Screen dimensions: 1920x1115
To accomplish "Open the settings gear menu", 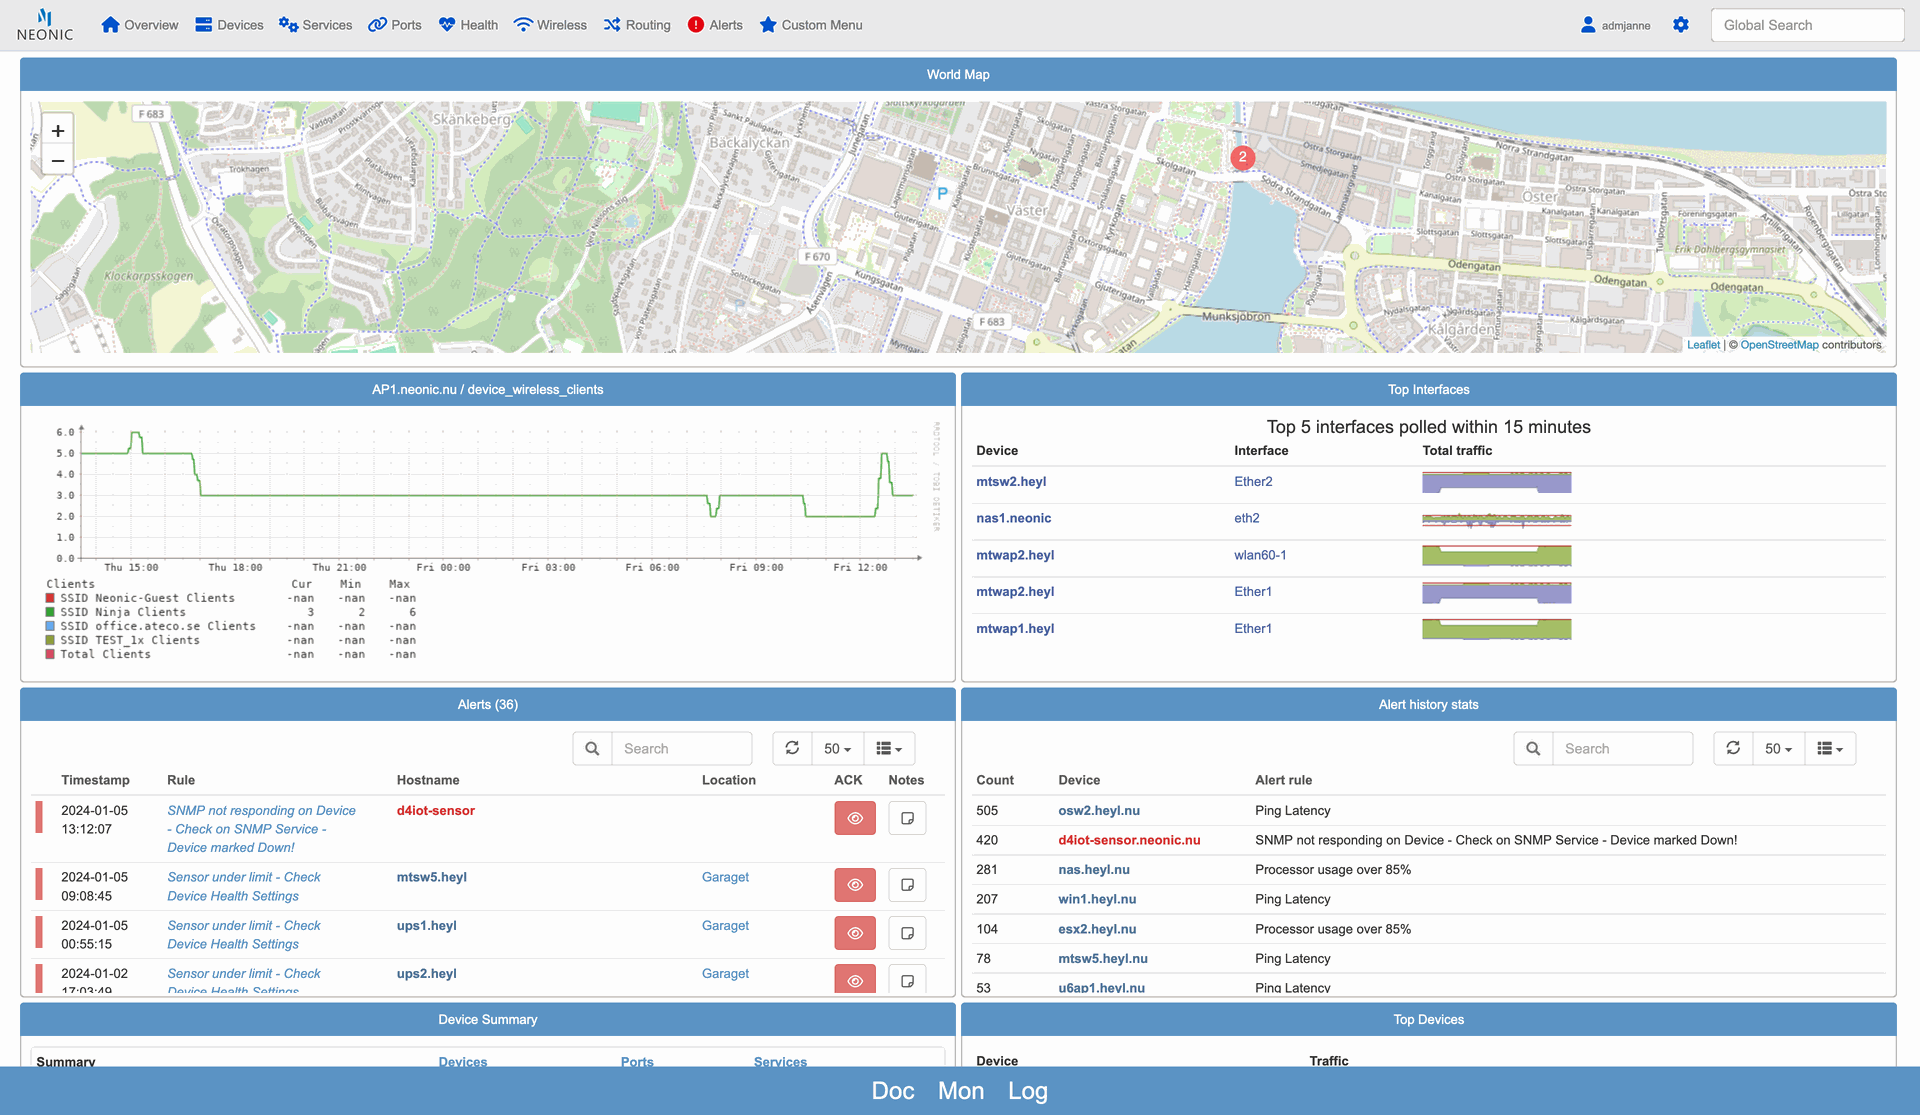I will [1681, 25].
